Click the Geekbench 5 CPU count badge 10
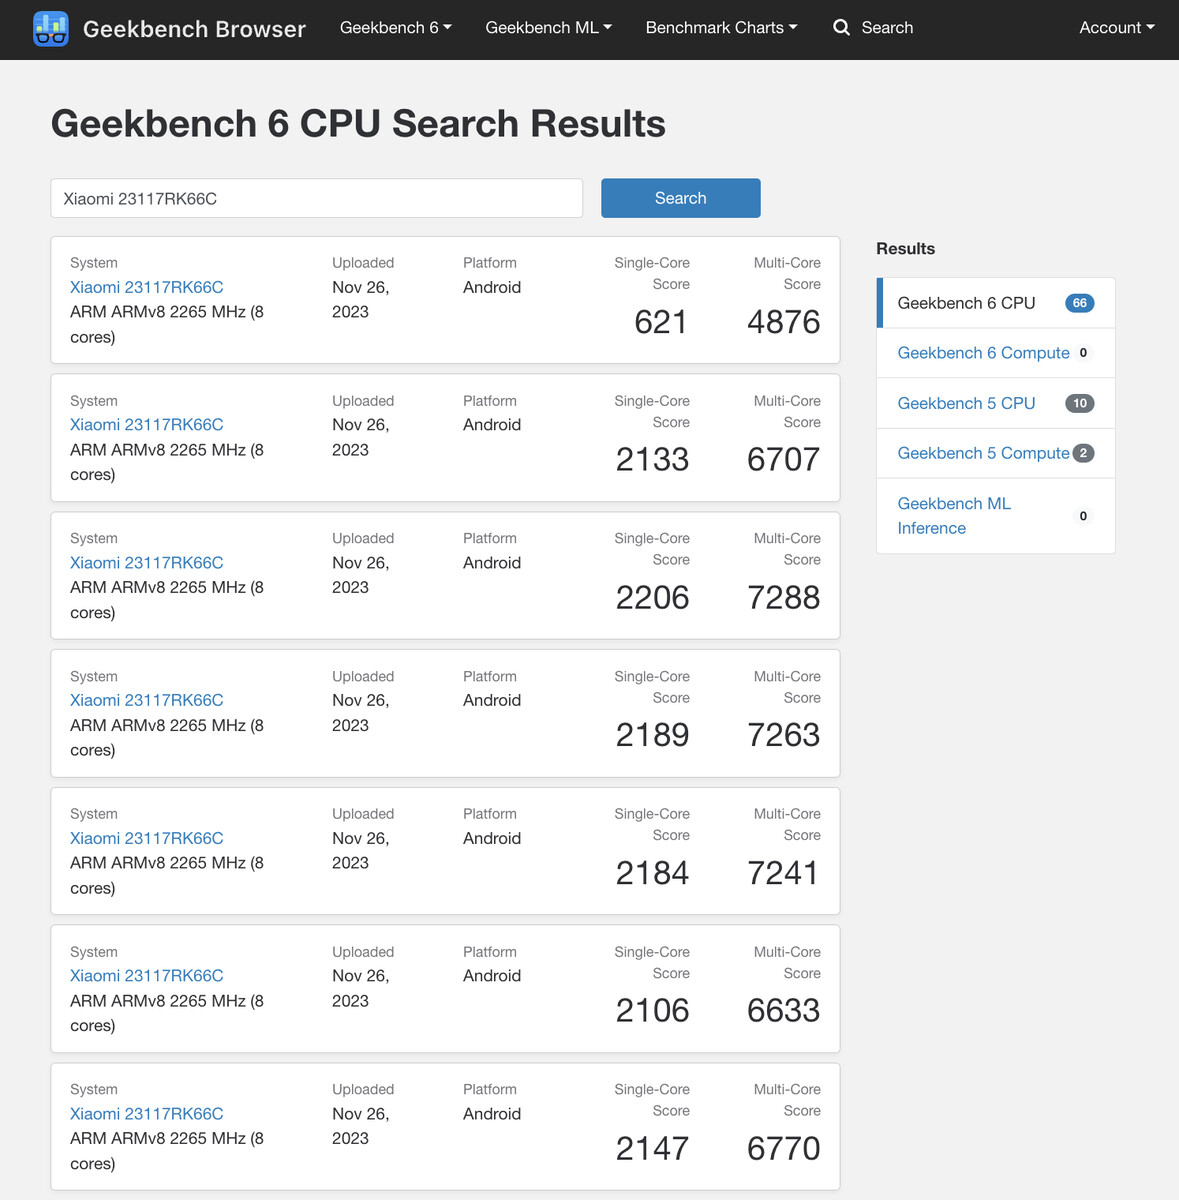 [x=1080, y=403]
